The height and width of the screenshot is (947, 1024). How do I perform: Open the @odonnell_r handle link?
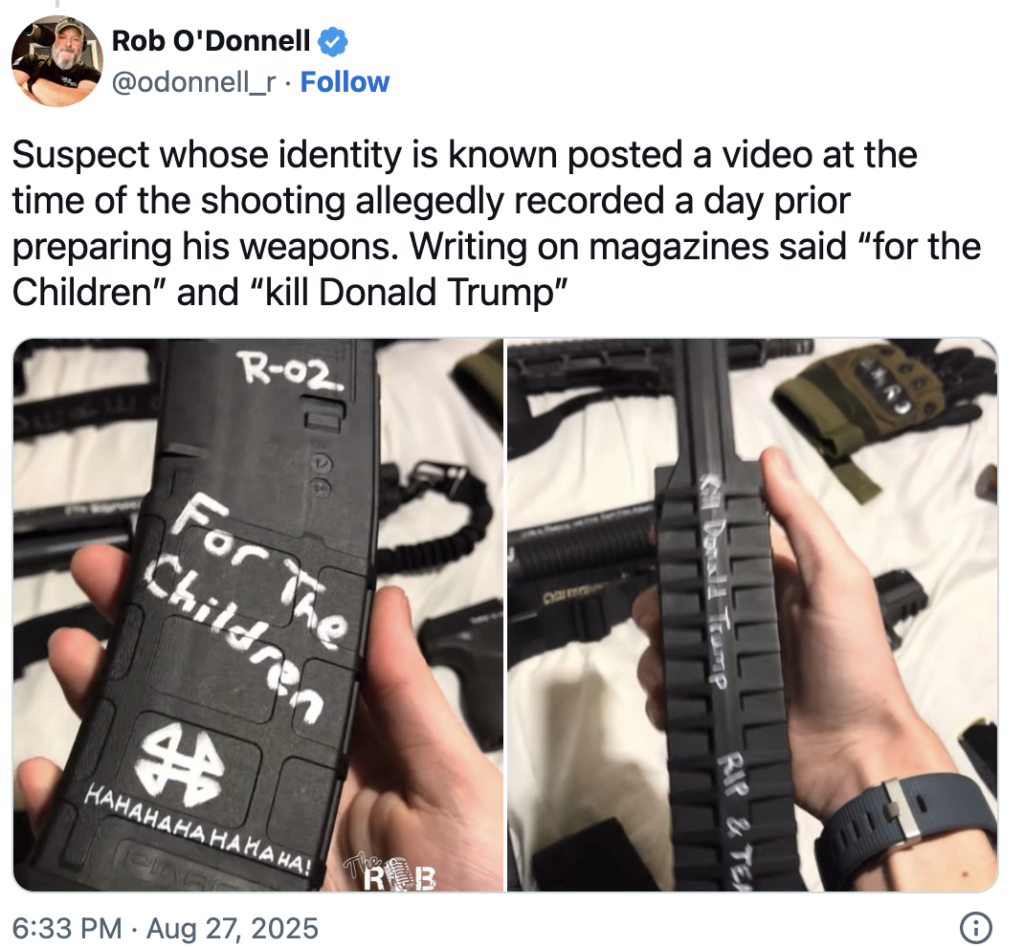point(194,83)
